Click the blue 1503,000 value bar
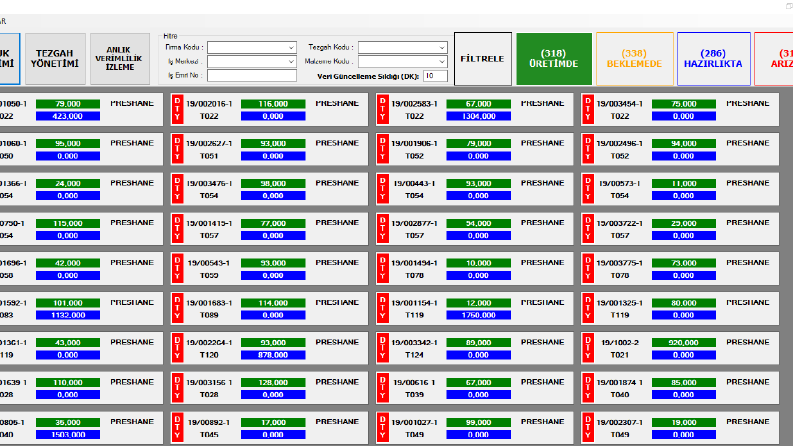This screenshot has height=446, width=793. [68, 435]
